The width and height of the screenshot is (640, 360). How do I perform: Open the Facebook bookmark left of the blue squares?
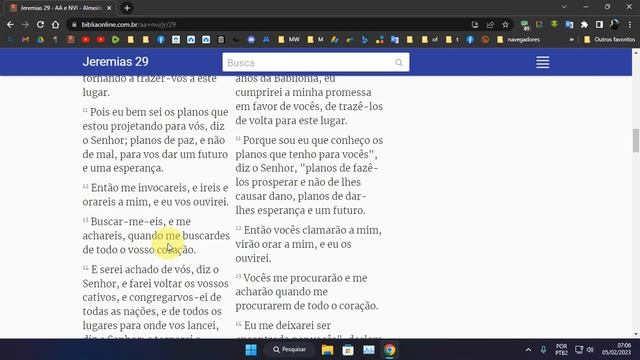tap(161, 40)
